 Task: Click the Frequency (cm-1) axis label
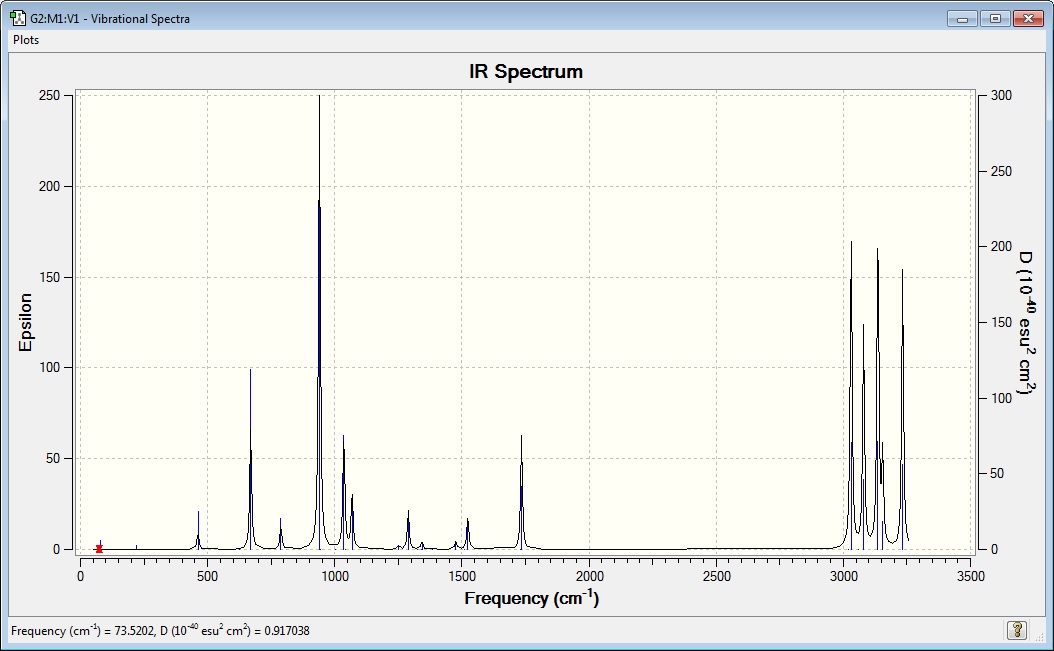click(531, 598)
